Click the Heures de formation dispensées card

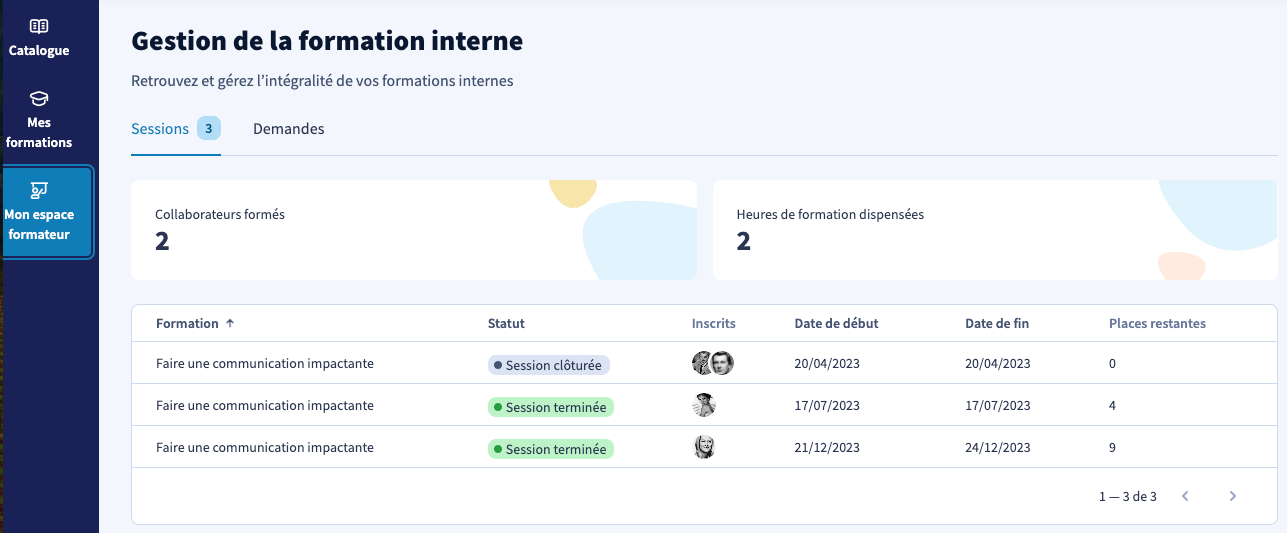995,230
